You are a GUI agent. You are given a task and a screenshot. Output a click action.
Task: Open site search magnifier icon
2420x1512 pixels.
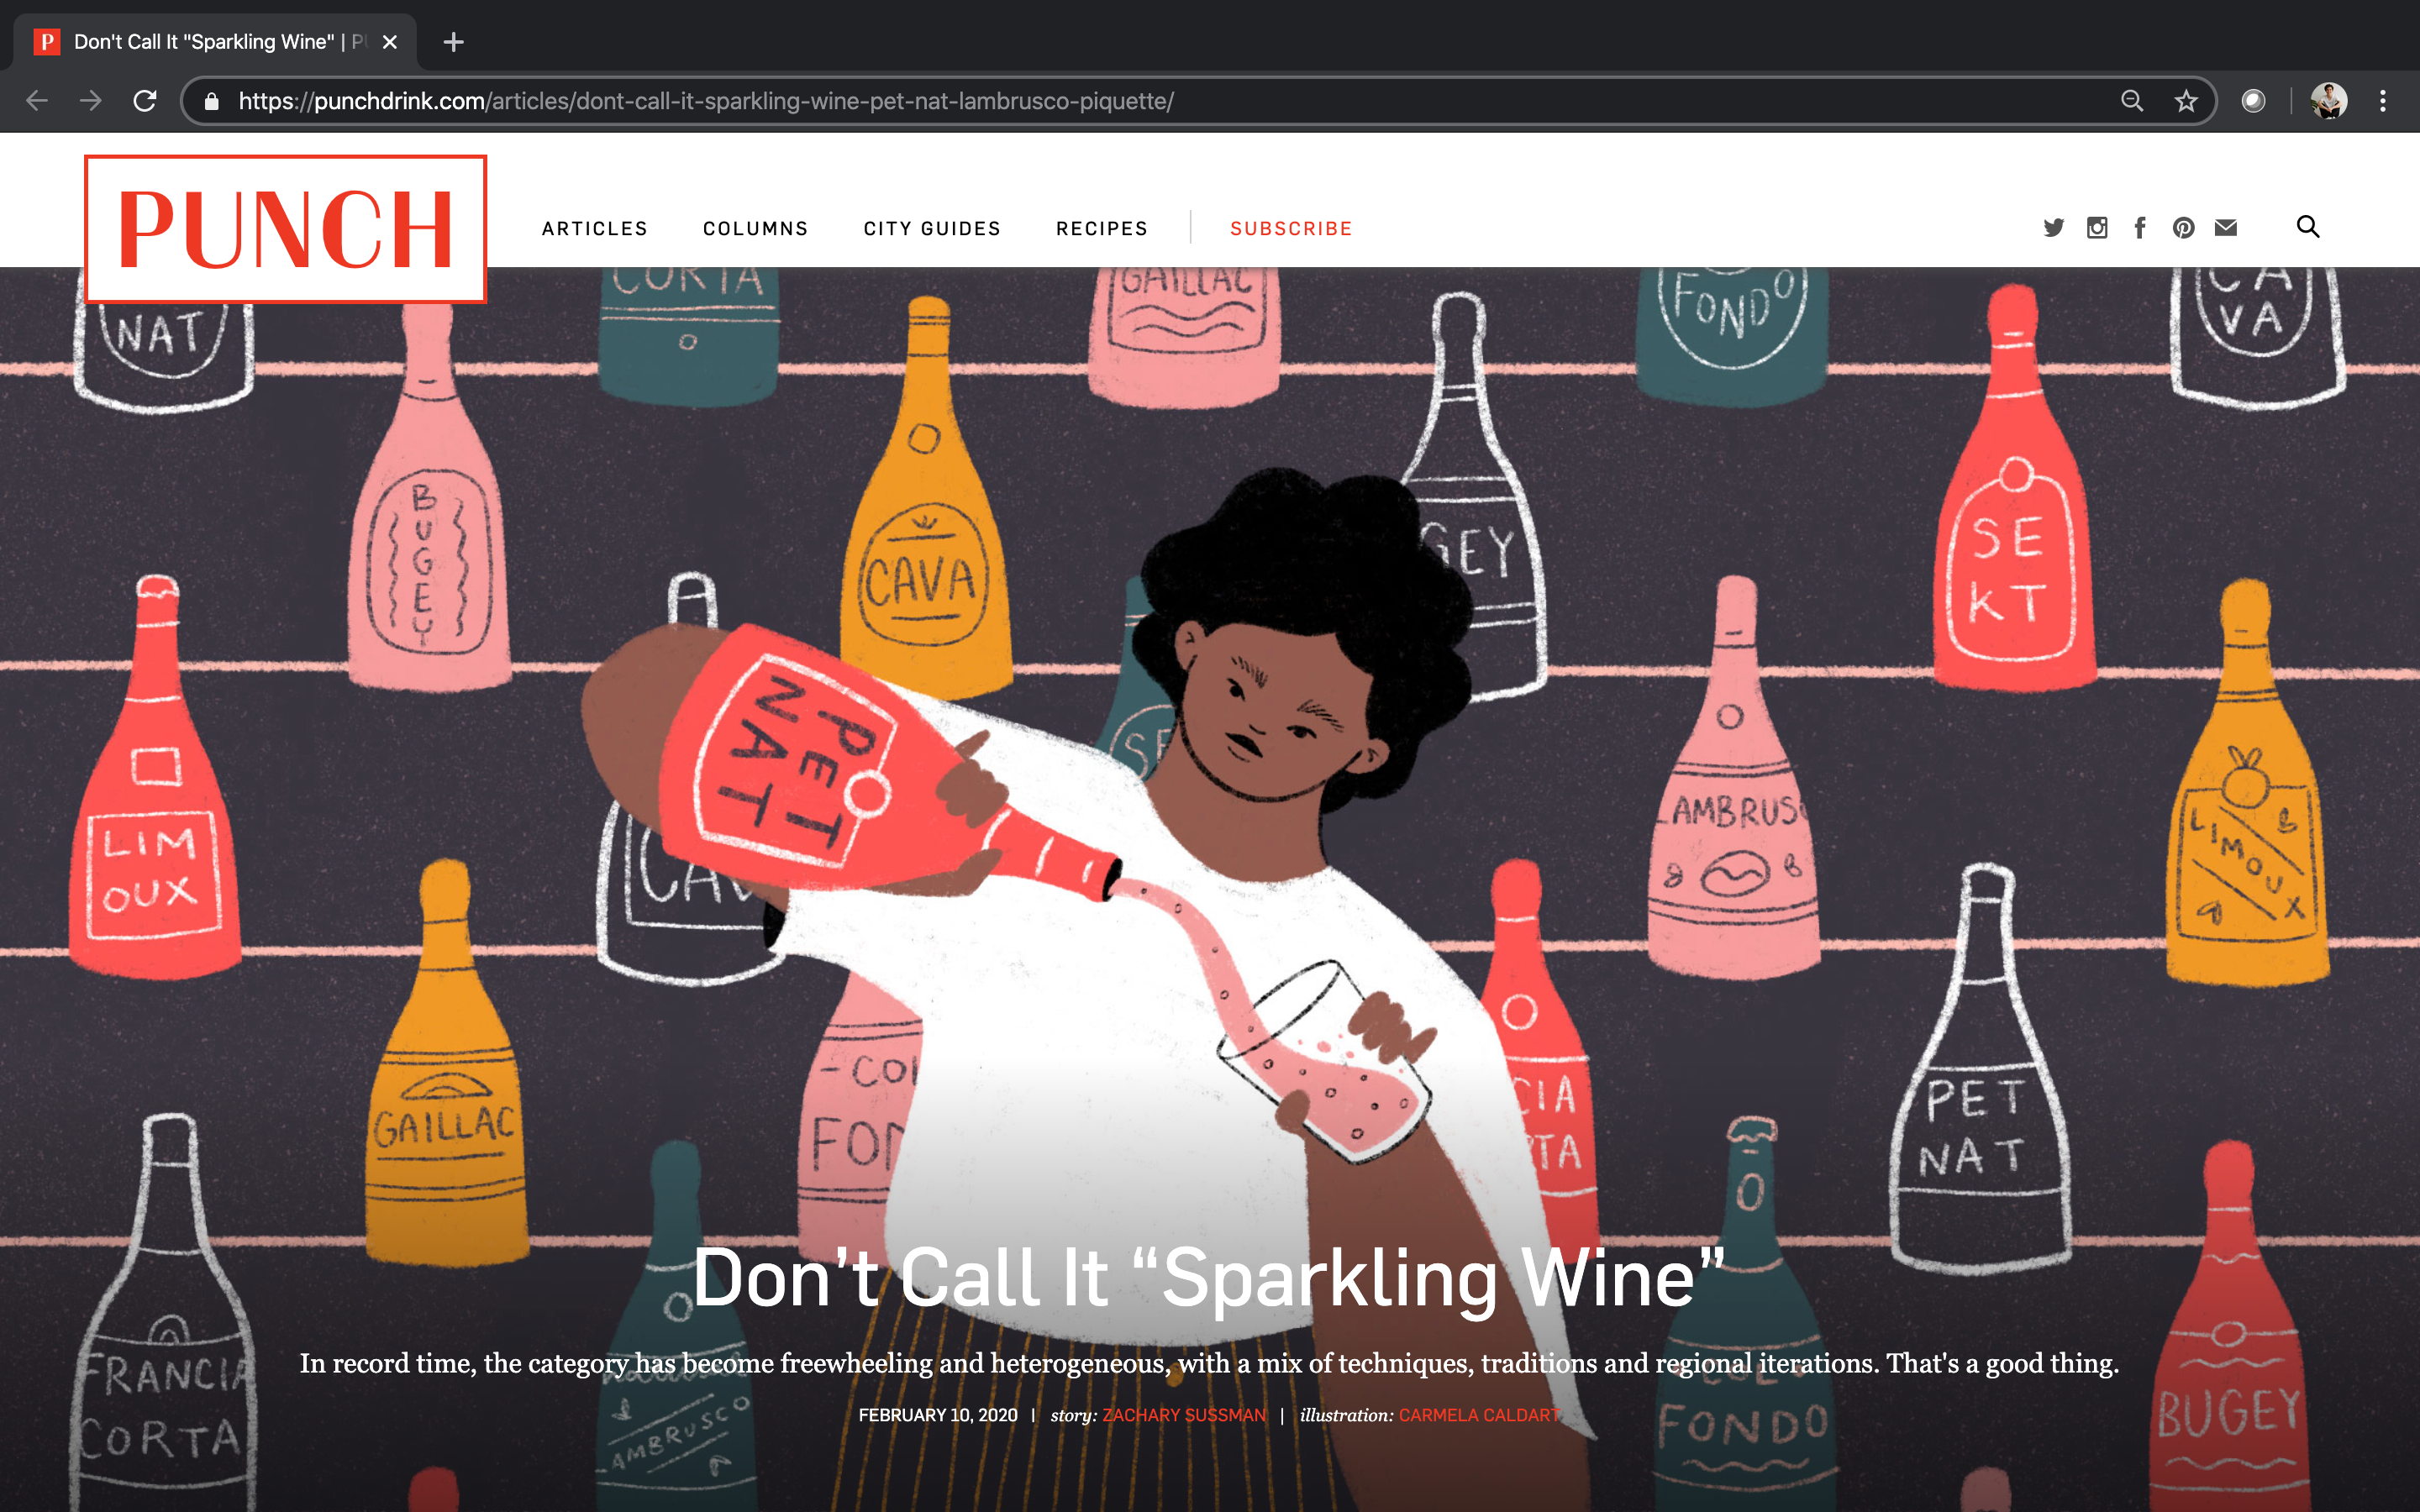(x=2308, y=227)
